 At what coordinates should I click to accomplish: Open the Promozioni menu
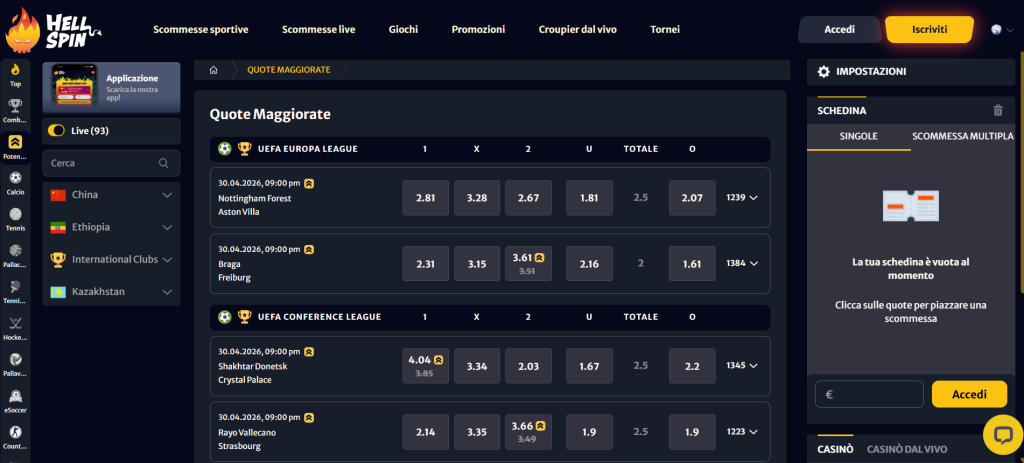point(478,29)
